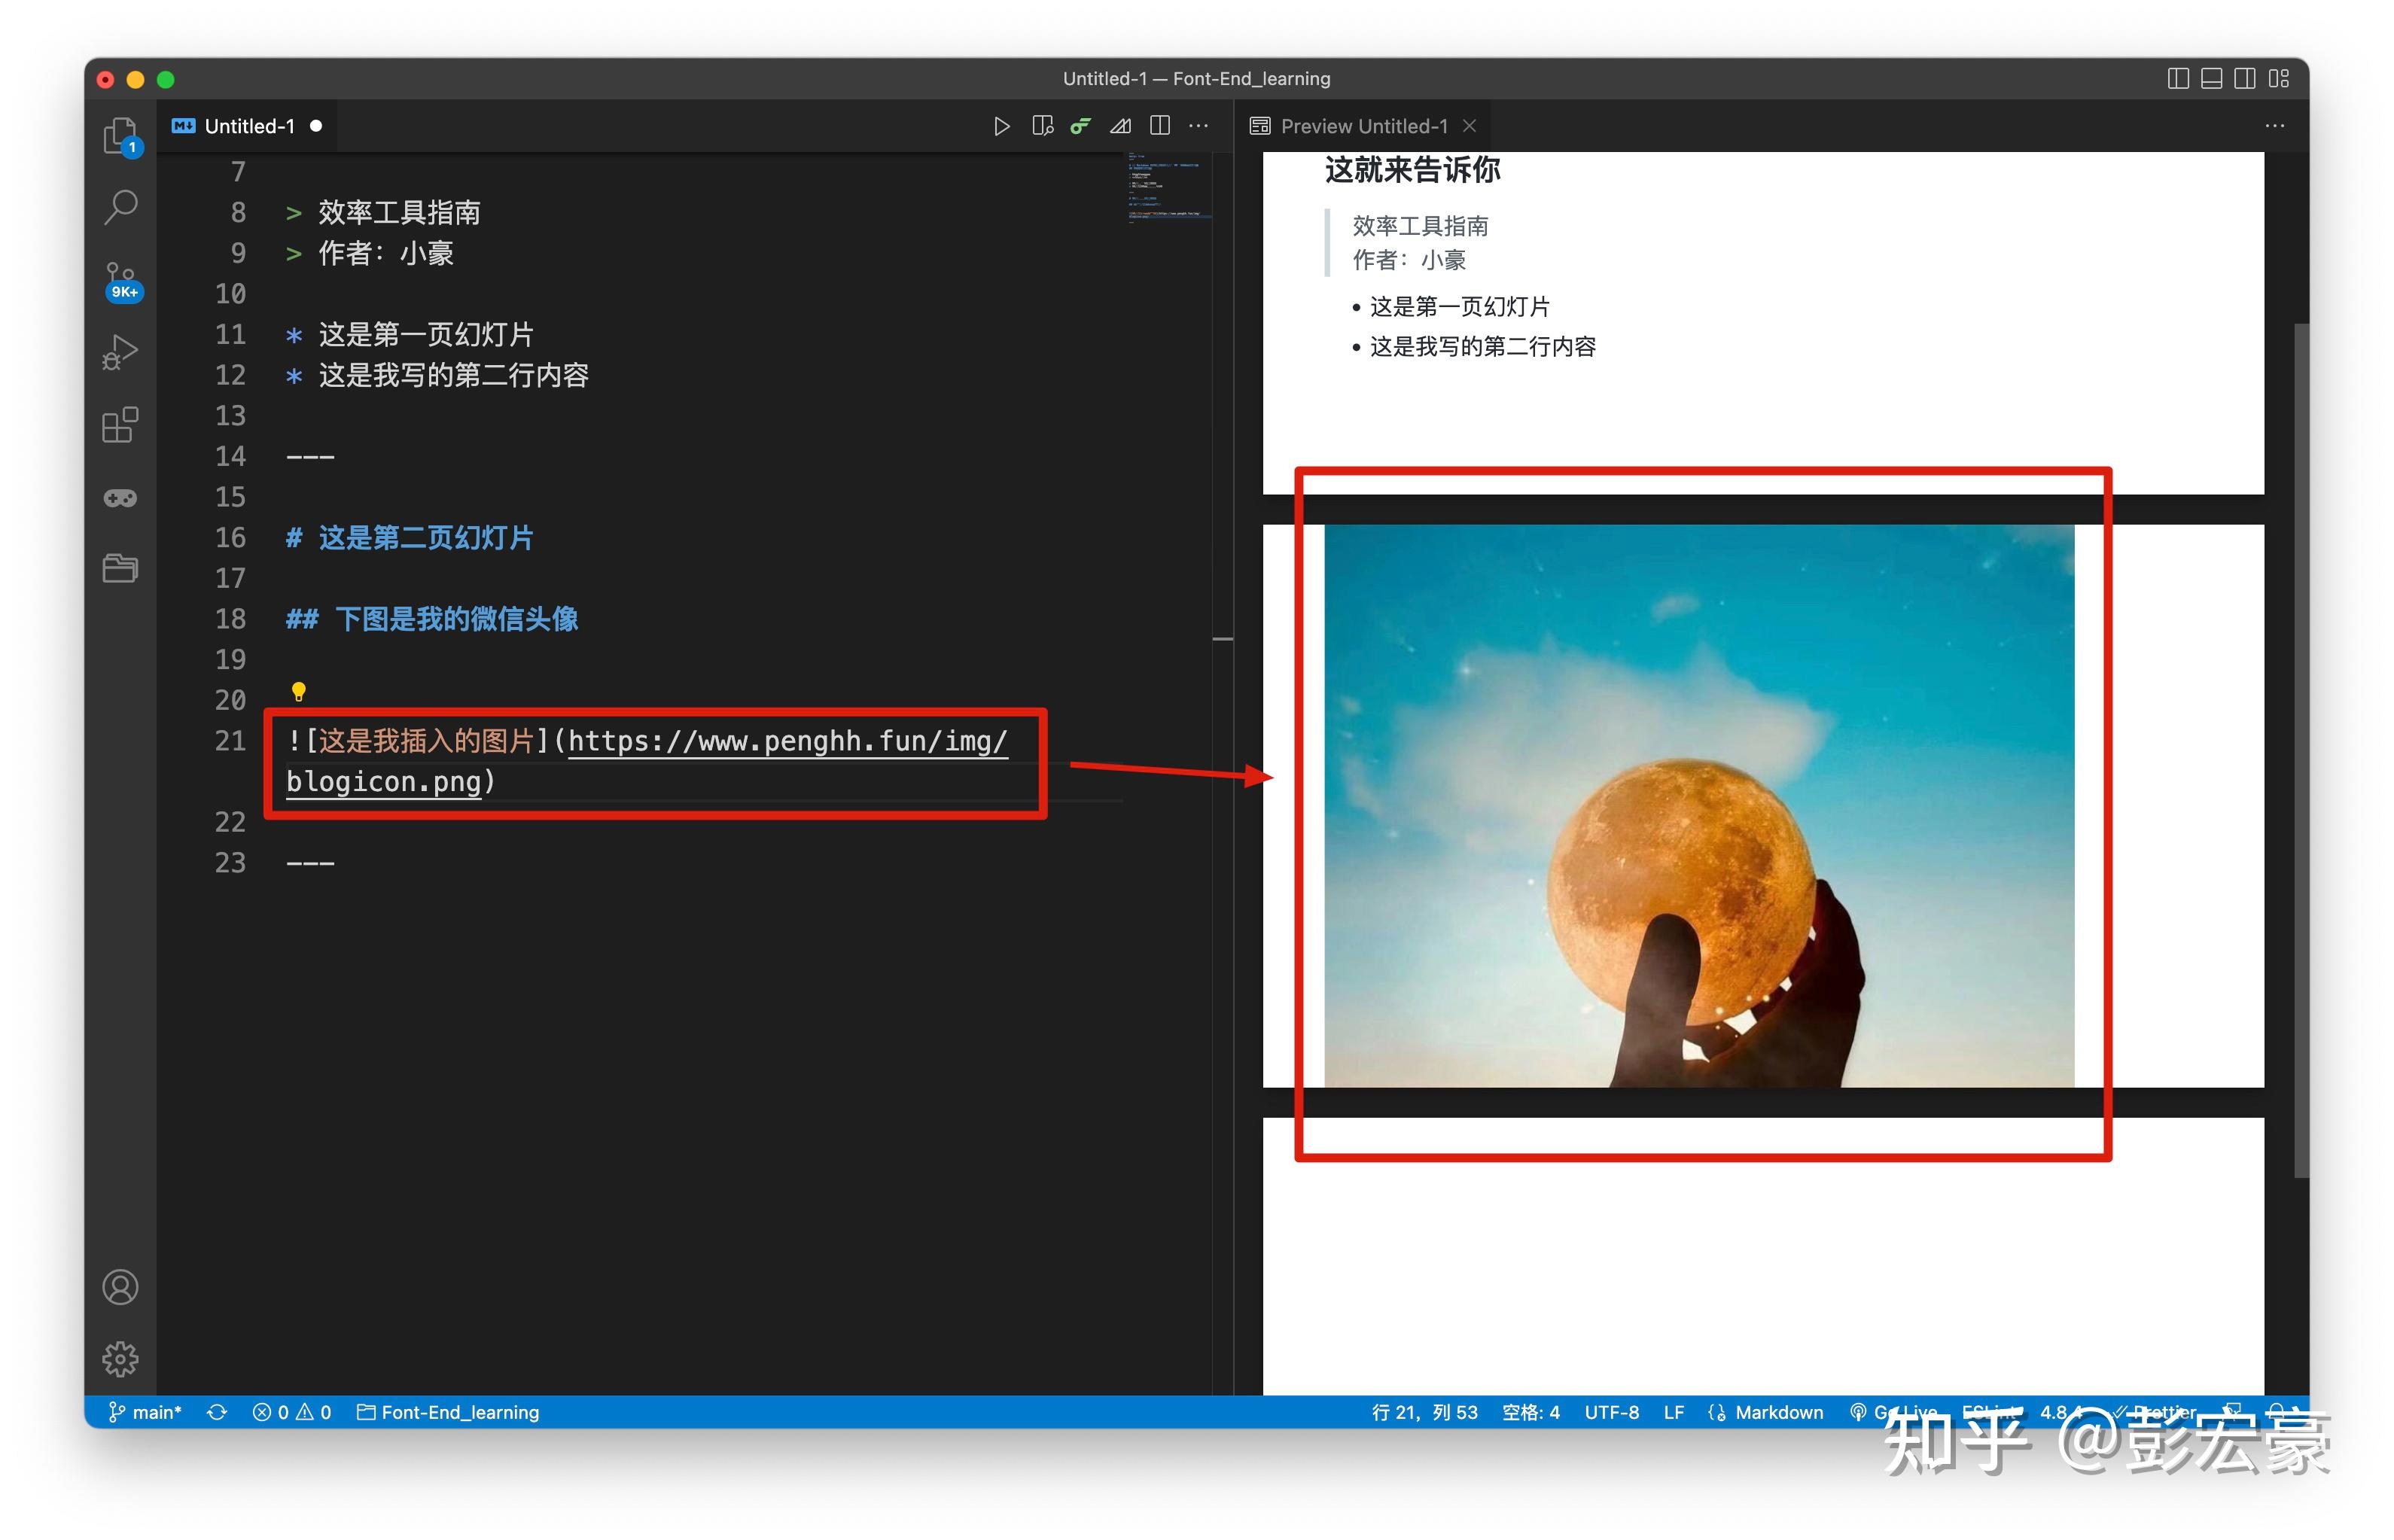Open the Search view in the sidebar
2394x1540 pixels.
pyautogui.click(x=121, y=205)
